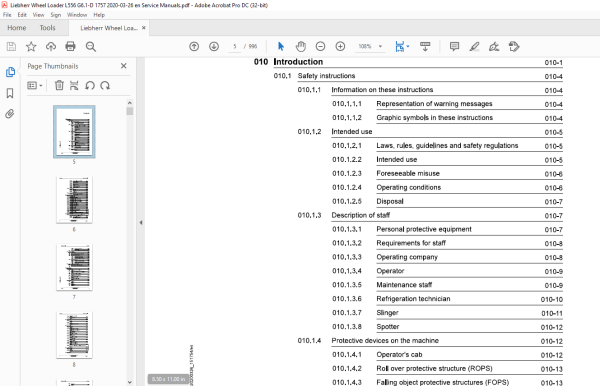Click the page number input field
Image resolution: width=600 pixels, height=386 pixels.
235,46
